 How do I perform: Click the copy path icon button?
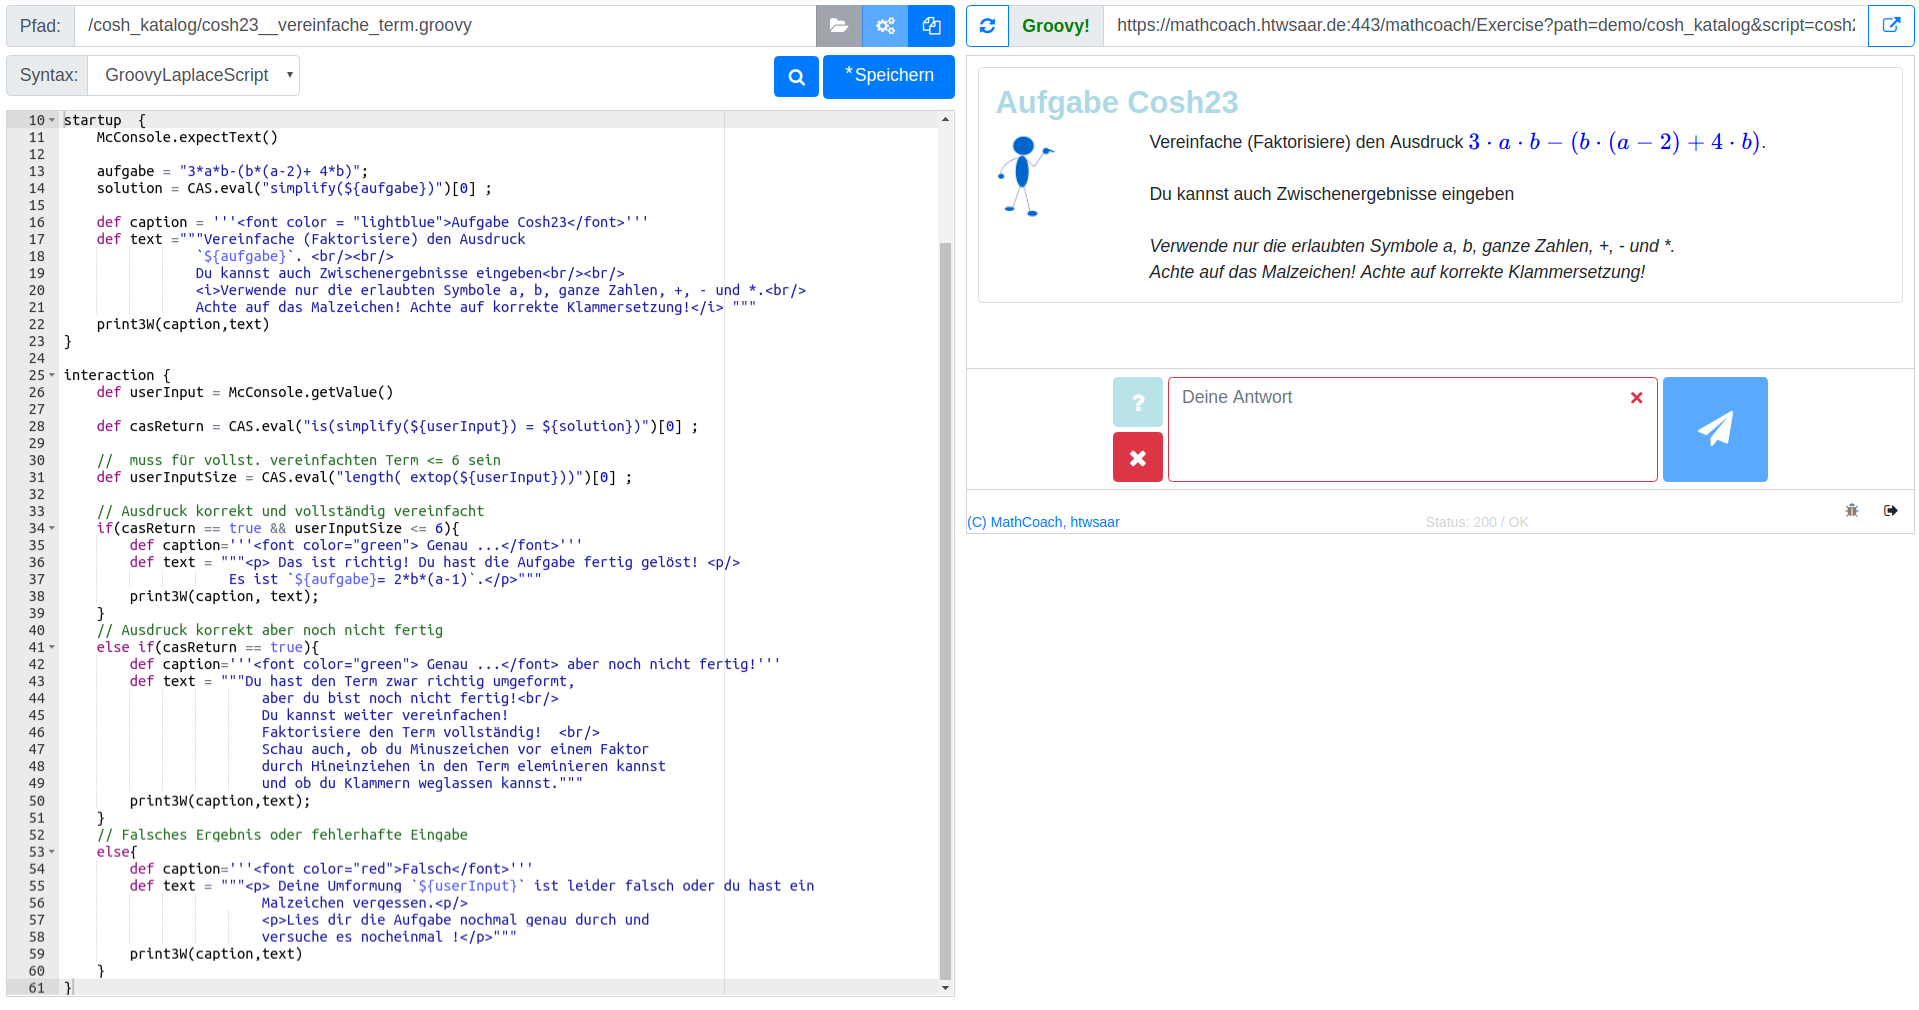tap(931, 26)
